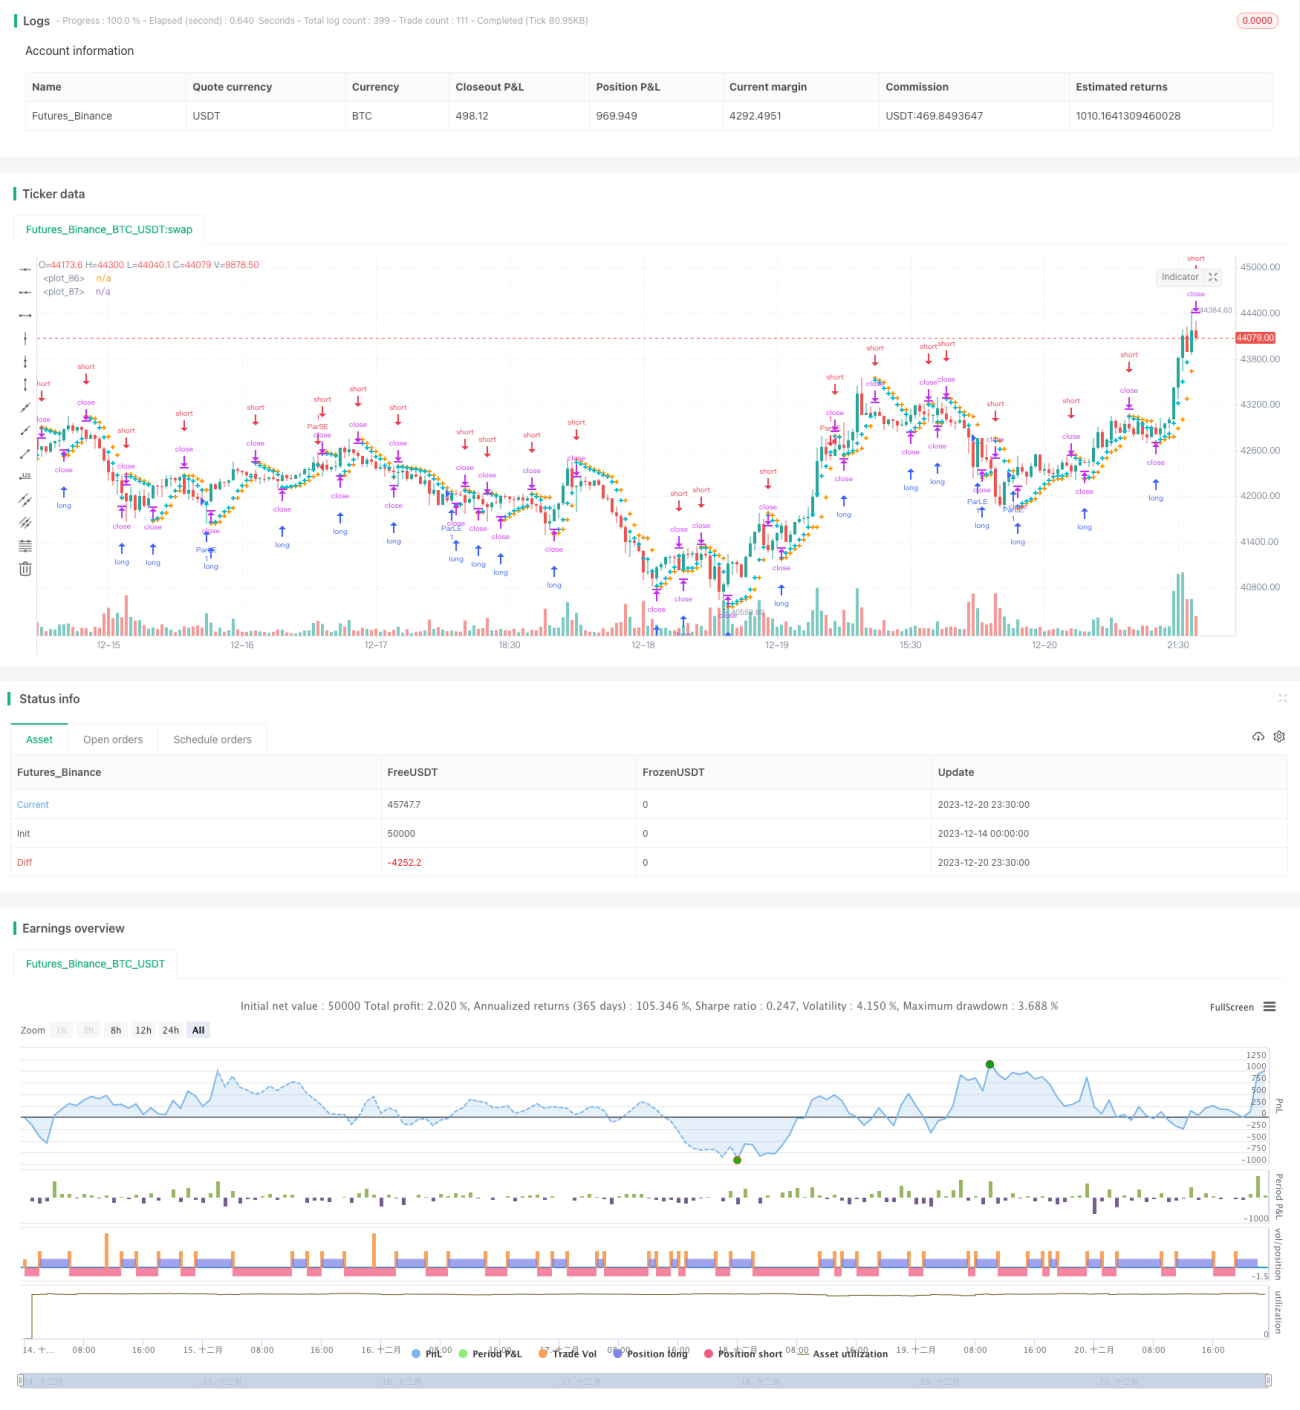Viewport: 1300px width, 1410px height.
Task: Select the price label 123 drawing tool
Action: [x=25, y=476]
